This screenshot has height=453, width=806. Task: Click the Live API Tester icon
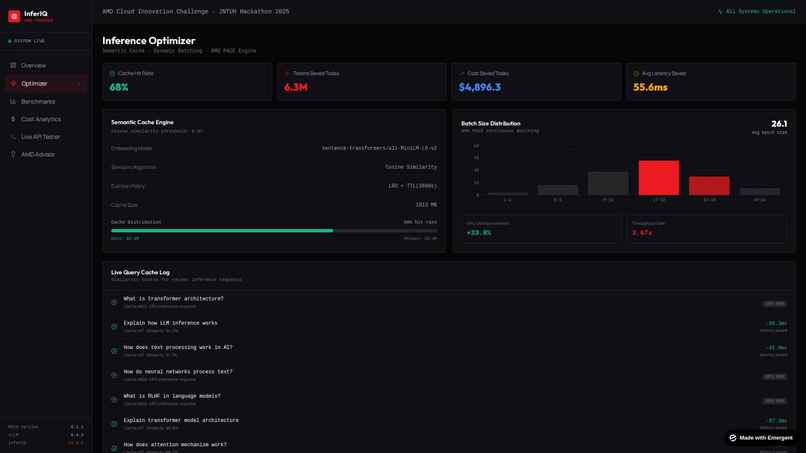[13, 137]
